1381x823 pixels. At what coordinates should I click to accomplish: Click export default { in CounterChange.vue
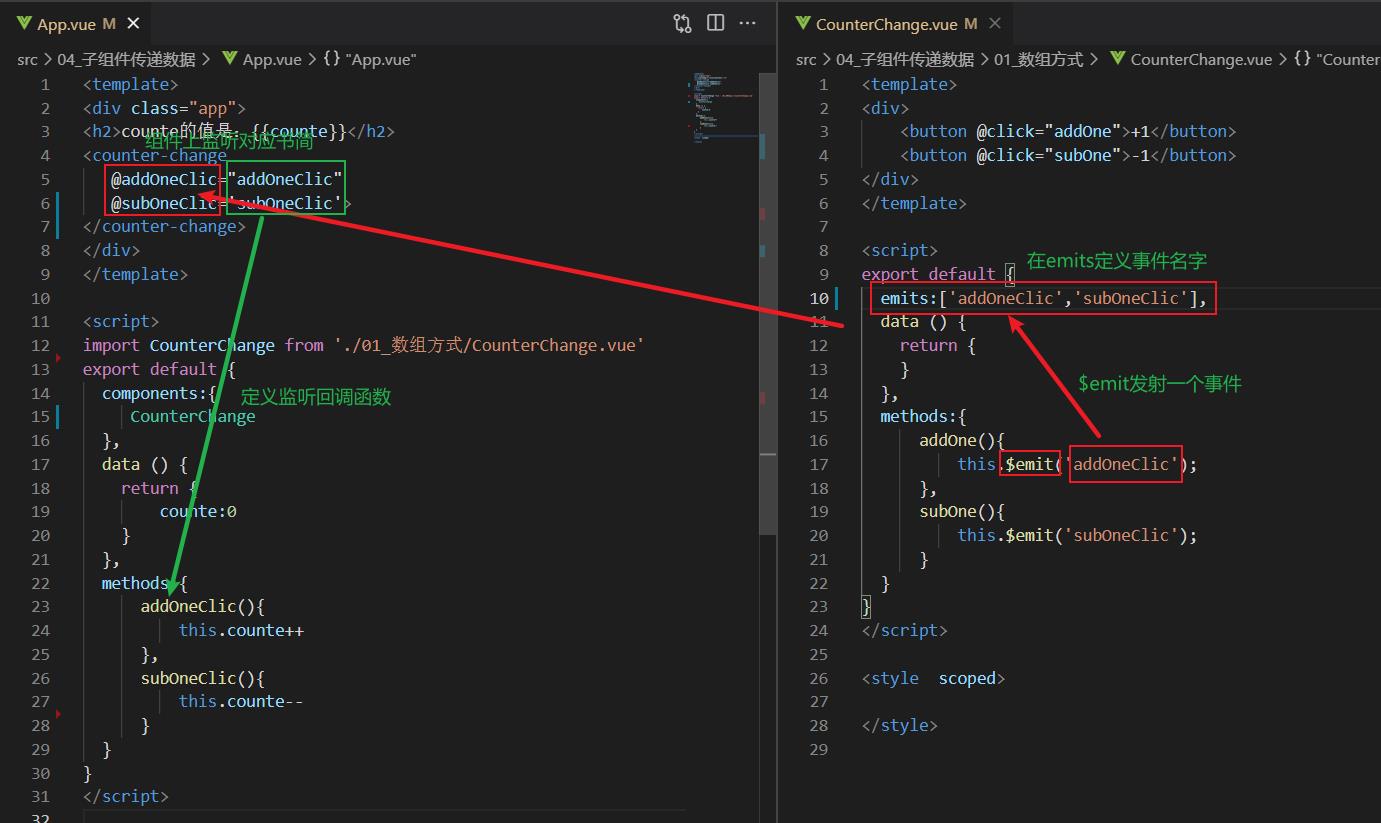[x=938, y=274]
